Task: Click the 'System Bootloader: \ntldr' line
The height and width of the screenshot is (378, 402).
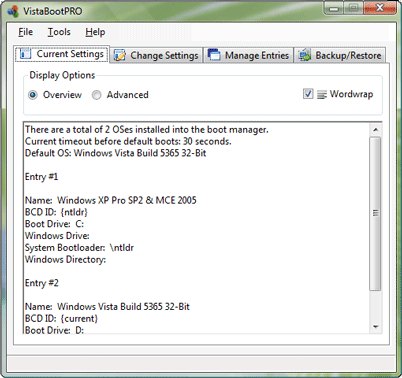Action: 79,248
